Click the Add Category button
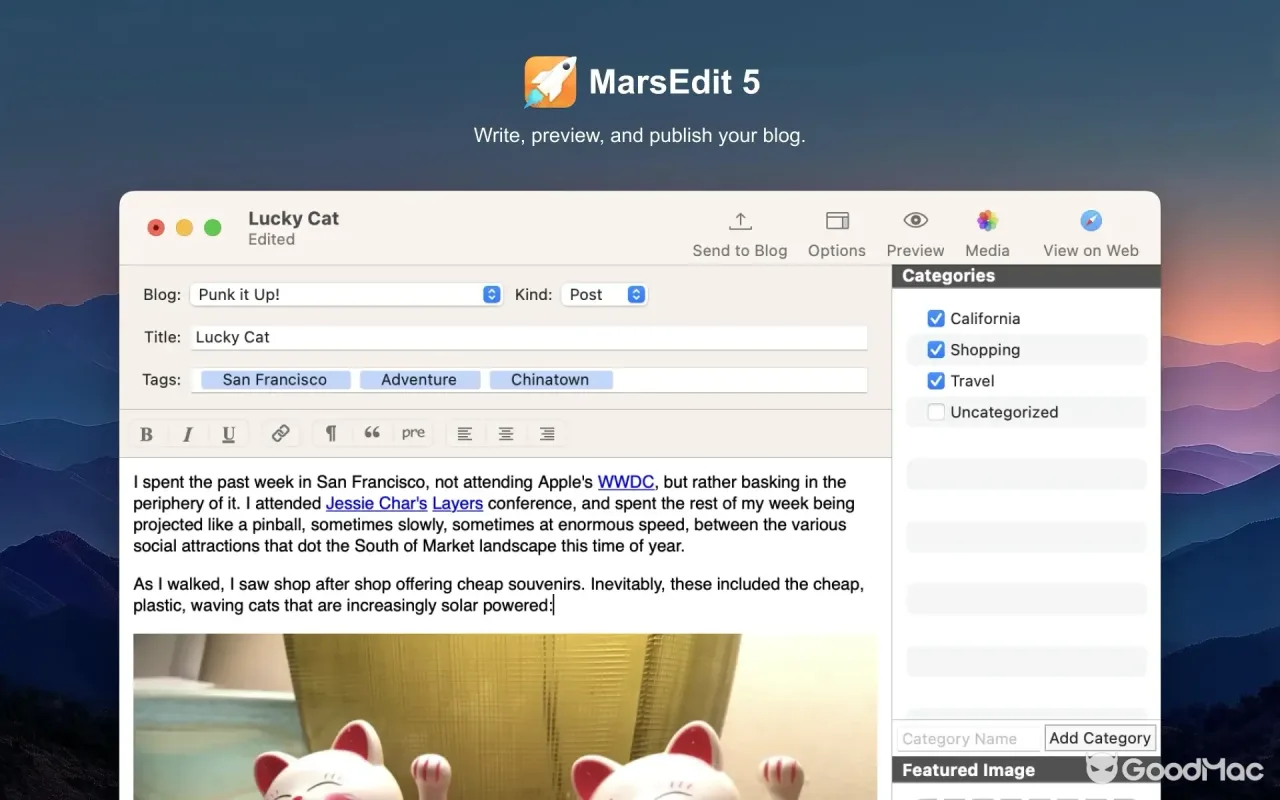This screenshot has width=1280, height=800. pyautogui.click(x=1100, y=738)
